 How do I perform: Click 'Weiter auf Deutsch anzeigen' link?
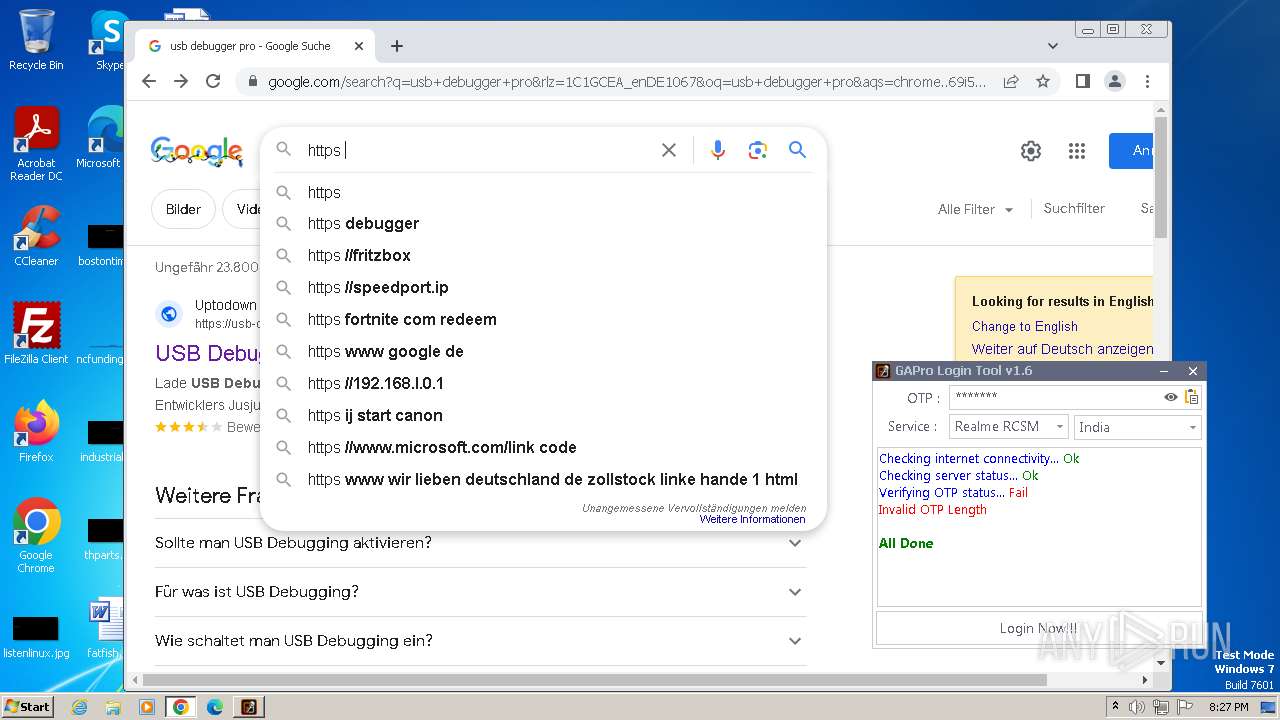pyautogui.click(x=1062, y=349)
